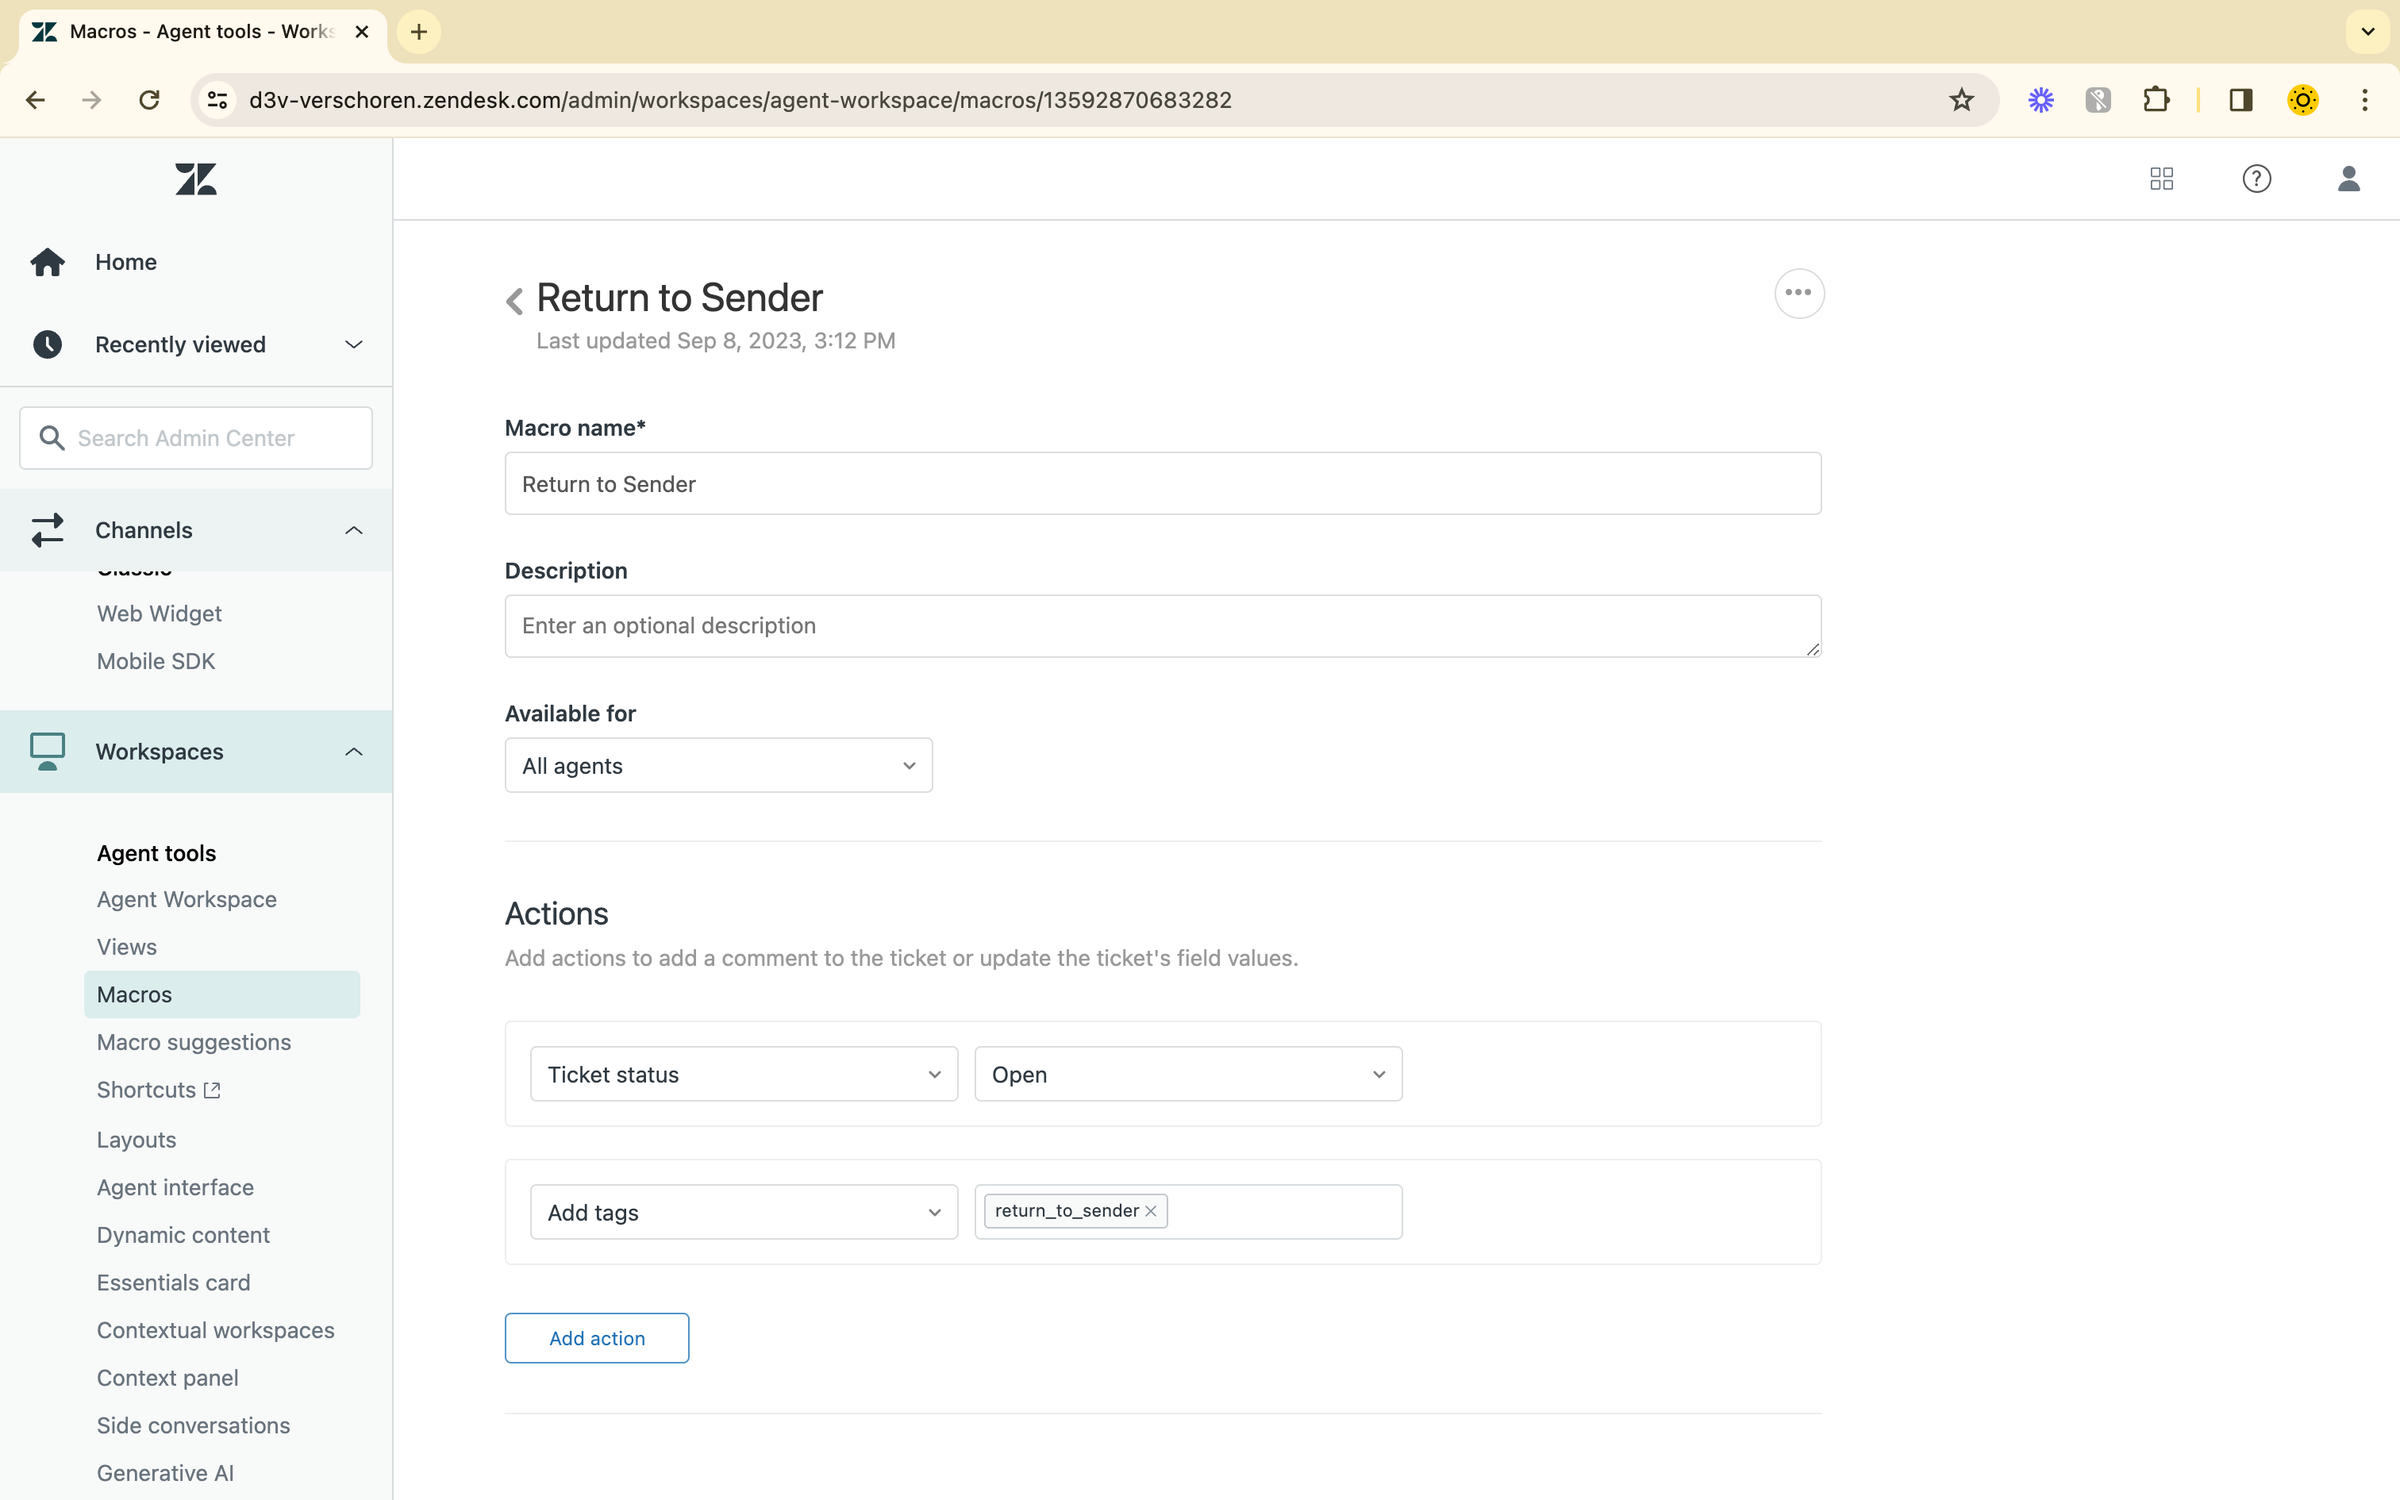Click the Recently viewed clock icon
2400x1500 pixels.
coord(47,344)
